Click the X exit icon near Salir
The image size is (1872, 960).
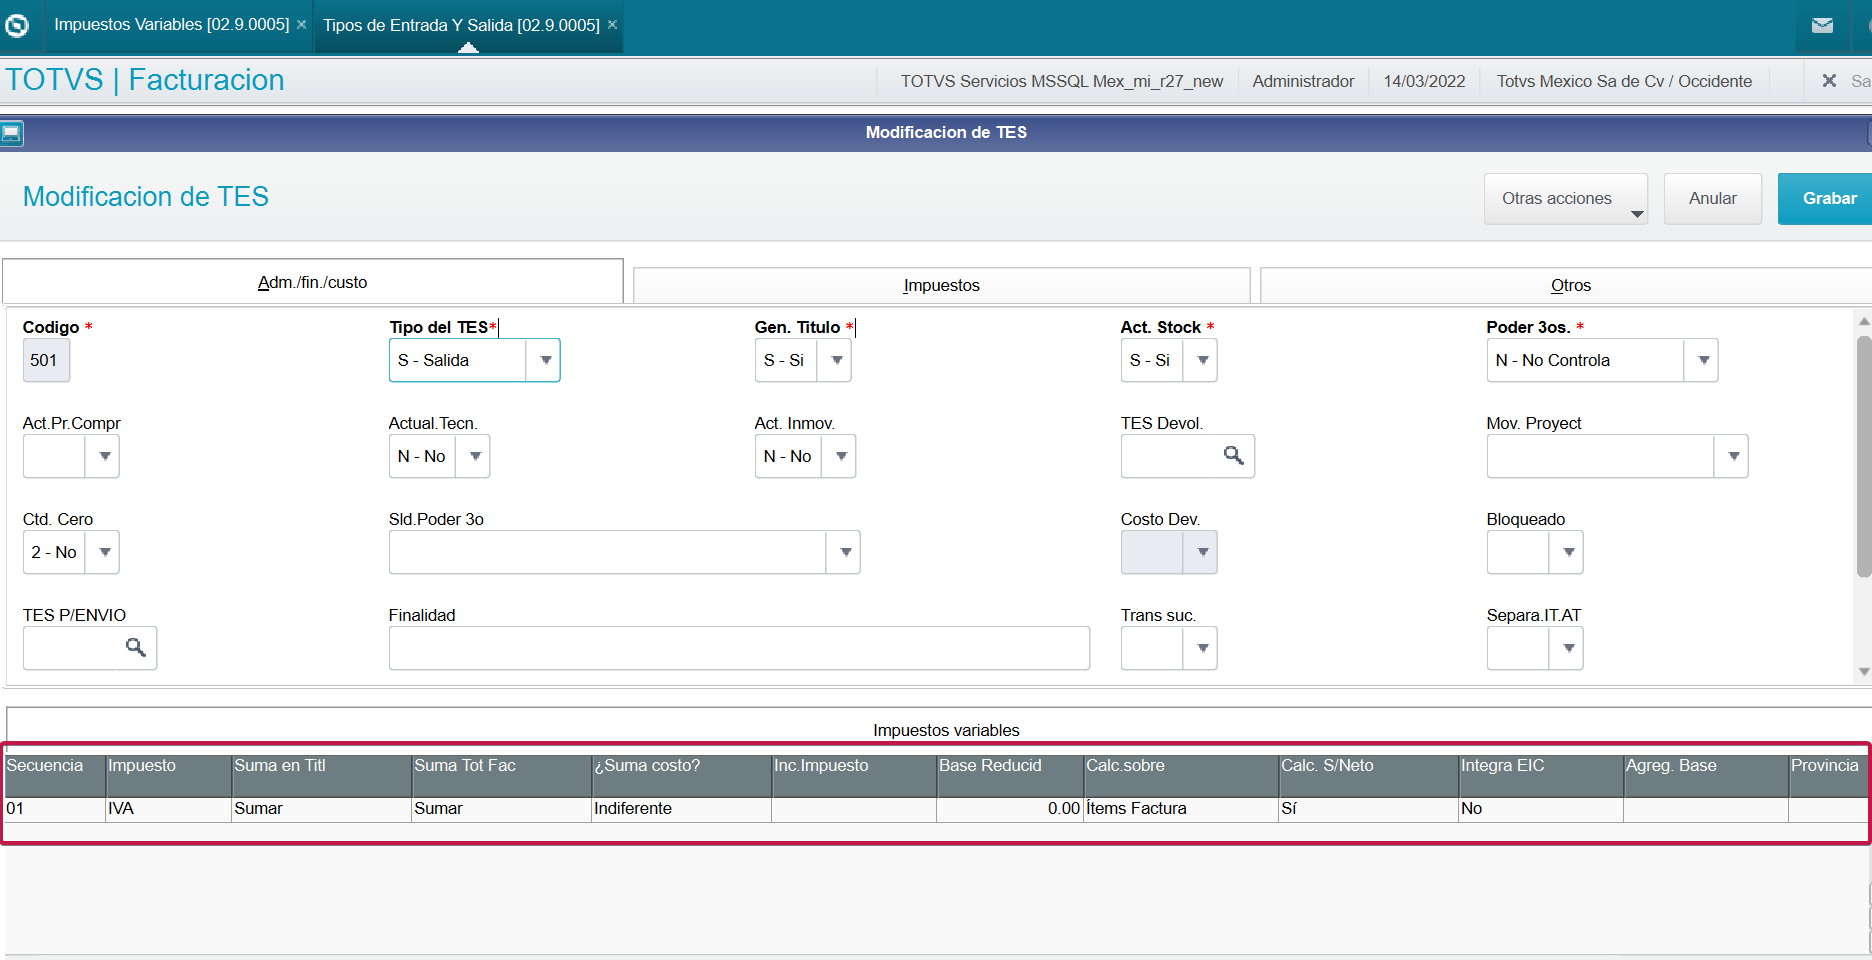[1829, 81]
